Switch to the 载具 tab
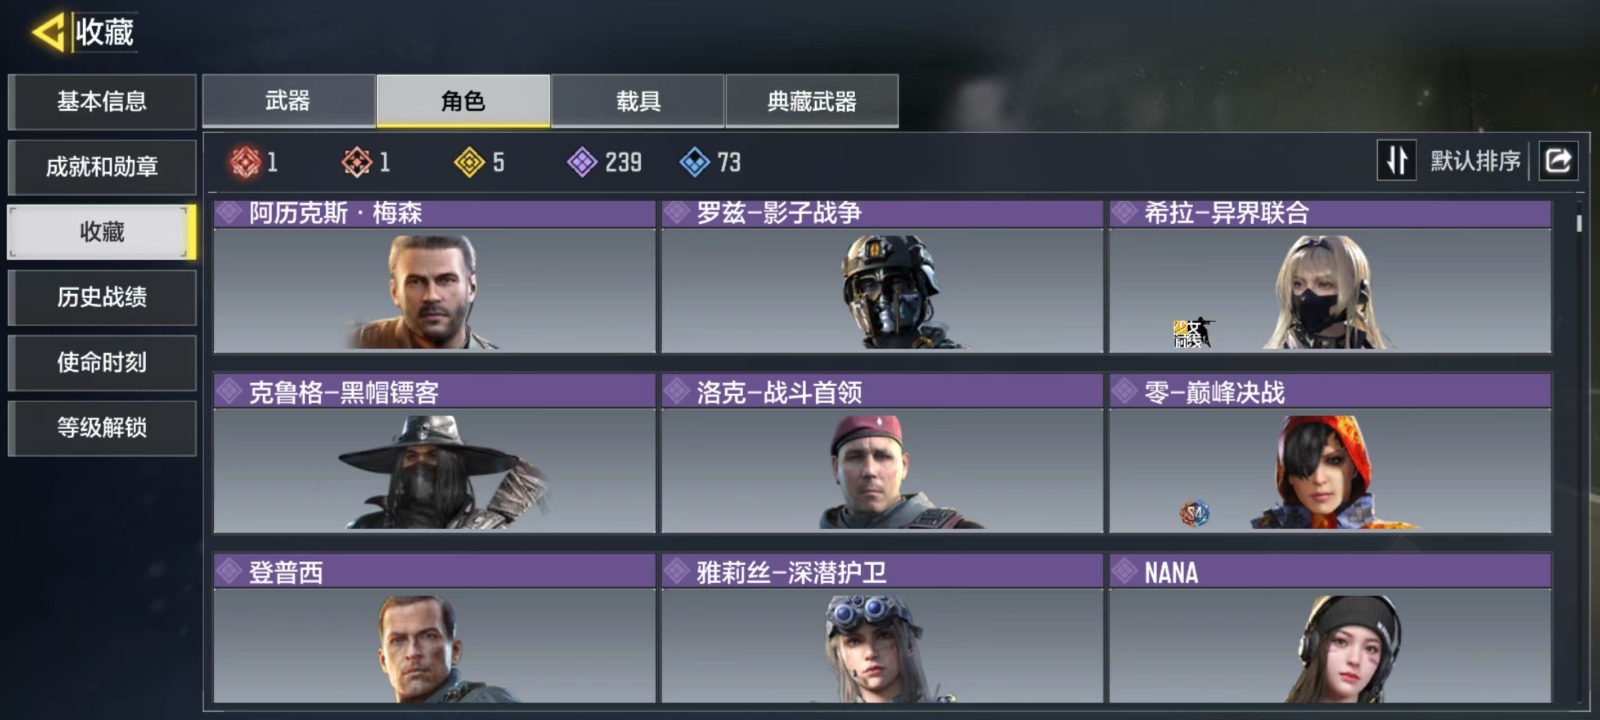Viewport: 1600px width, 720px height. [x=638, y=101]
